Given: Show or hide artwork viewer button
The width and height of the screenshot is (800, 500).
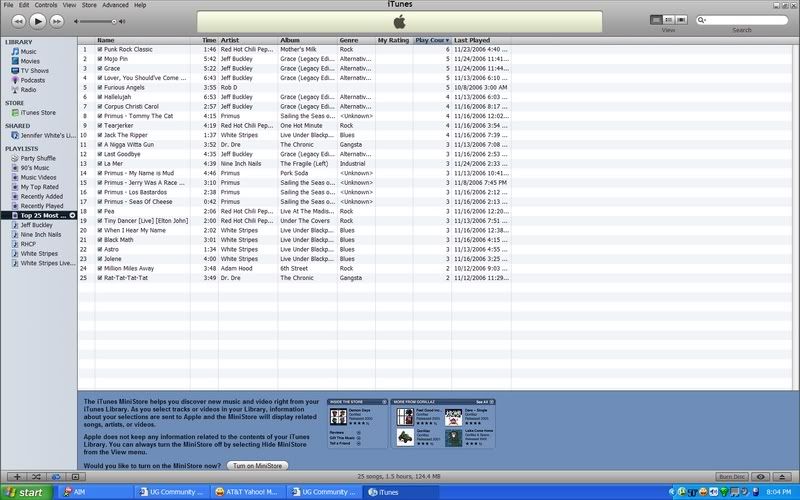Looking at the screenshot, I should click(x=75, y=477).
